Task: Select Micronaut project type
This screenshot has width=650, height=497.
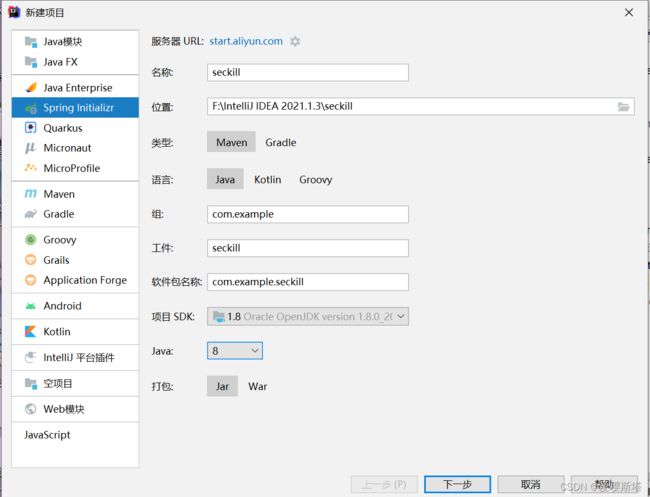Action: tap(75, 148)
